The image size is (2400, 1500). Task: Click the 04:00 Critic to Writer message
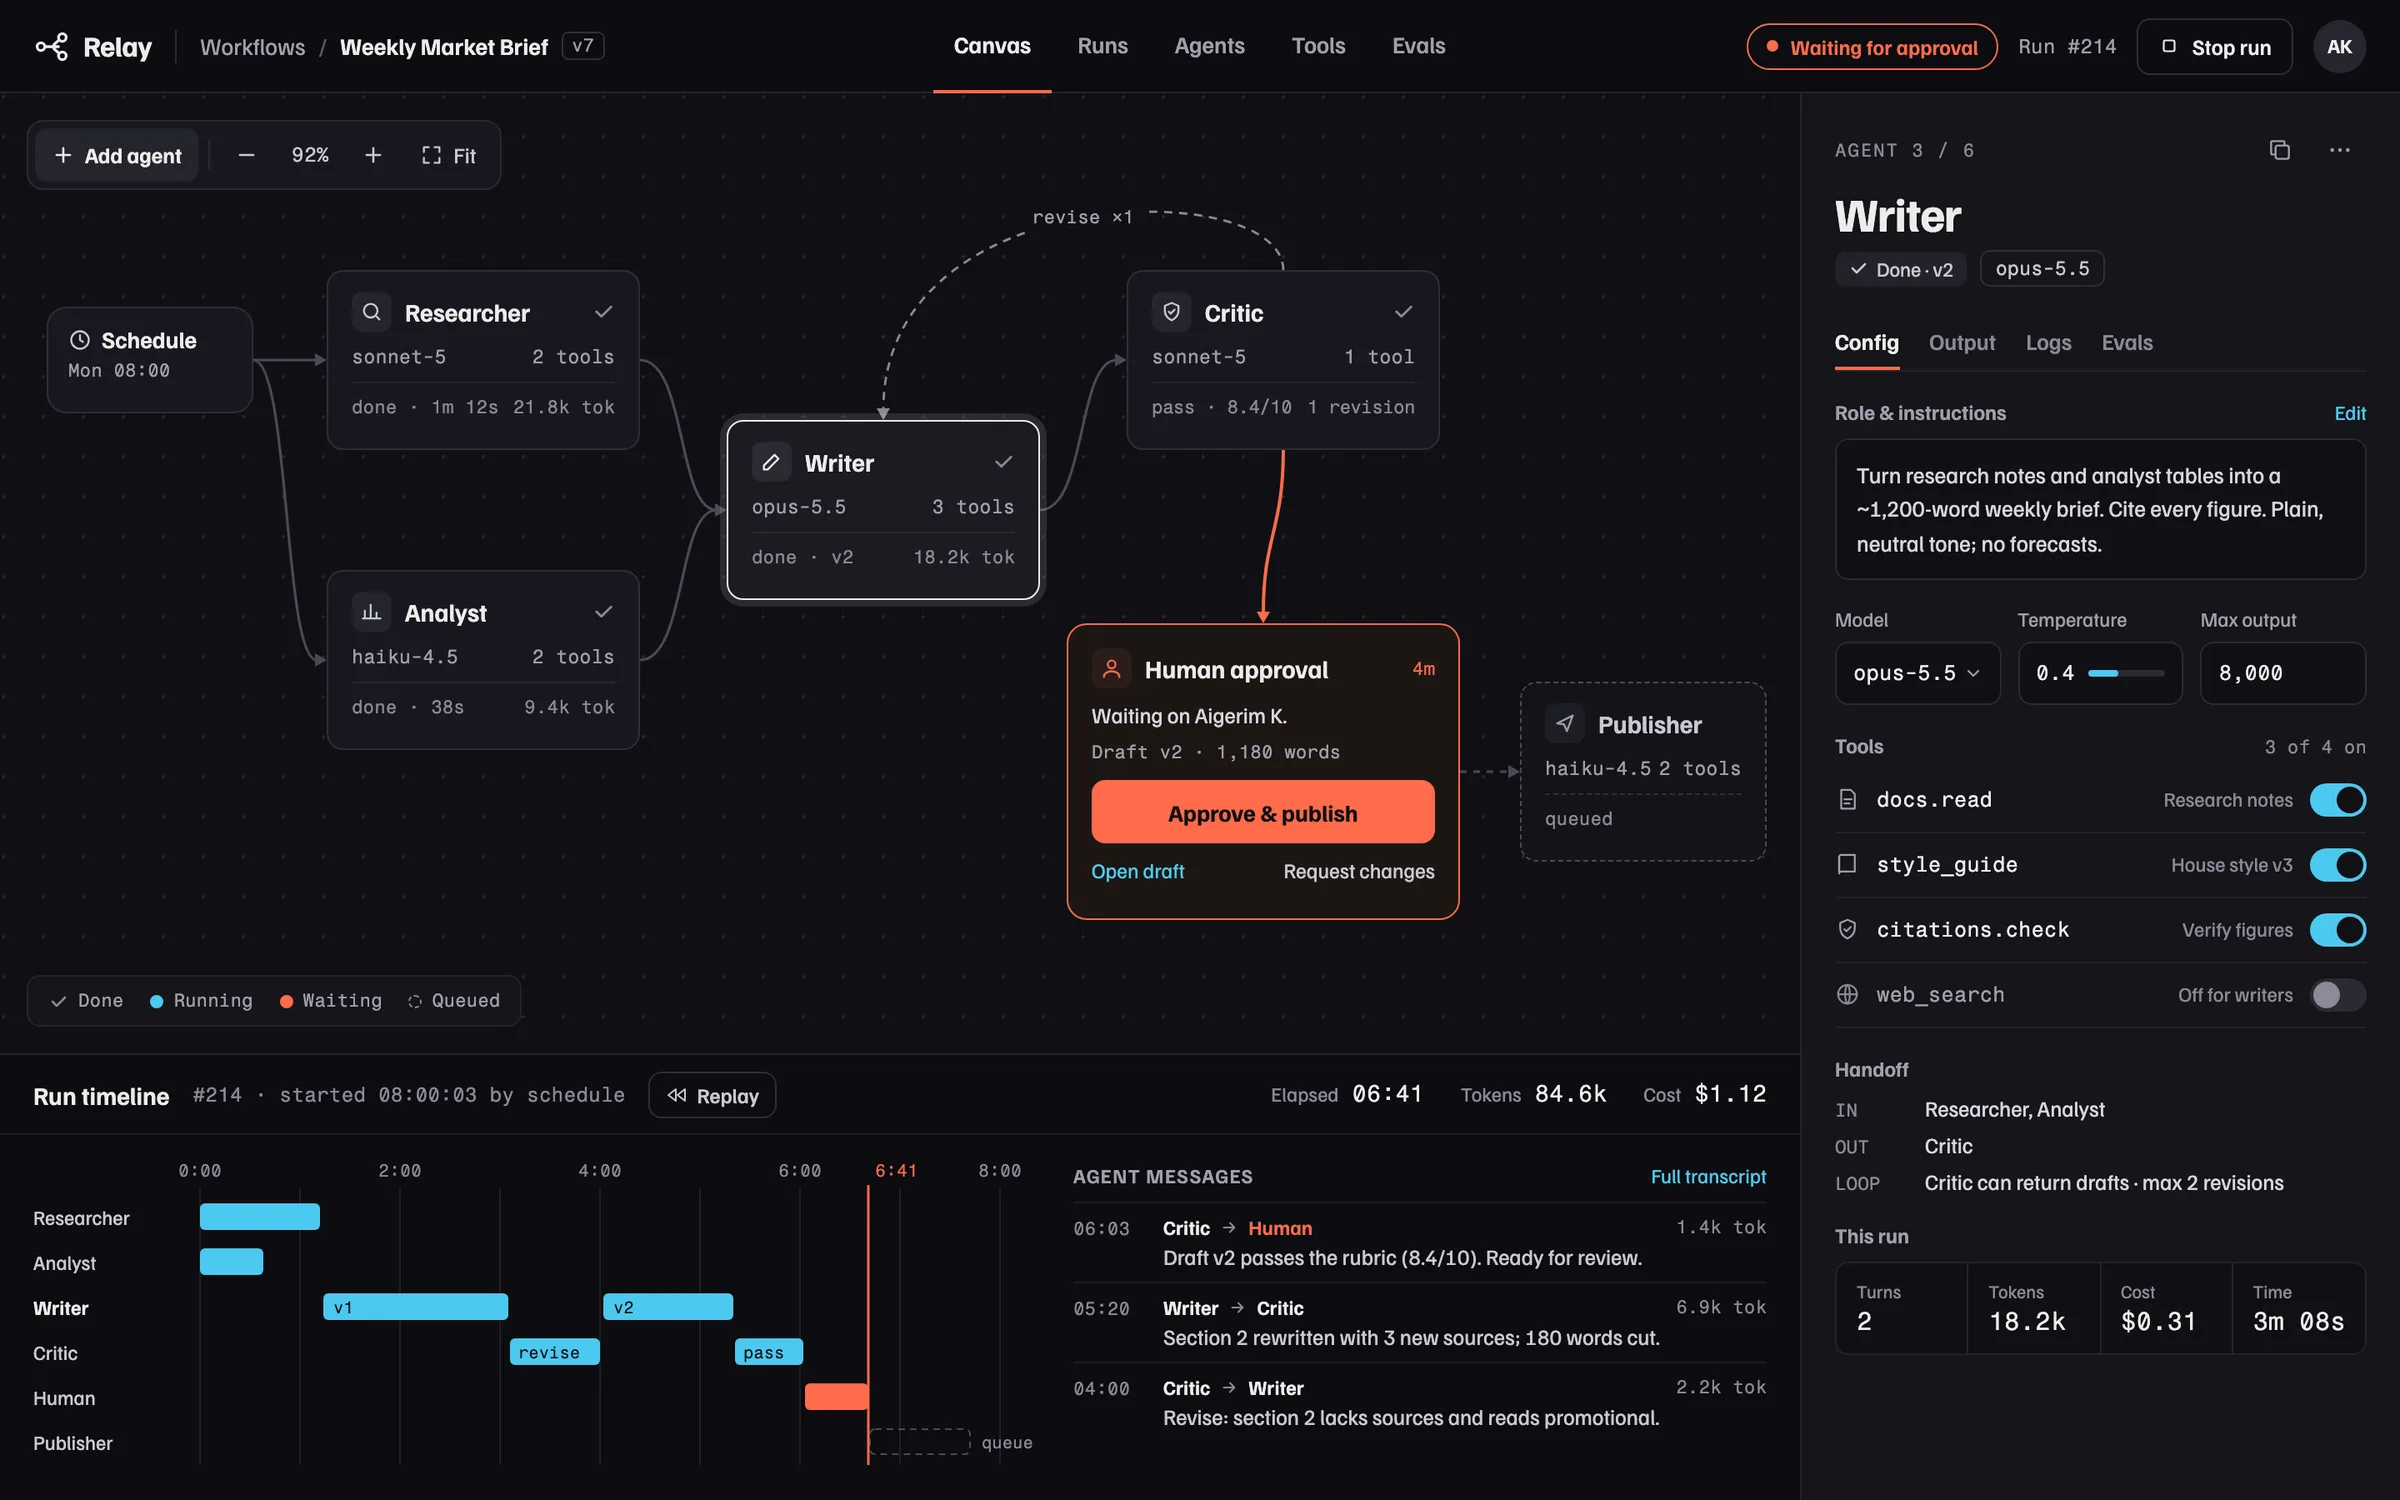coord(1419,1402)
